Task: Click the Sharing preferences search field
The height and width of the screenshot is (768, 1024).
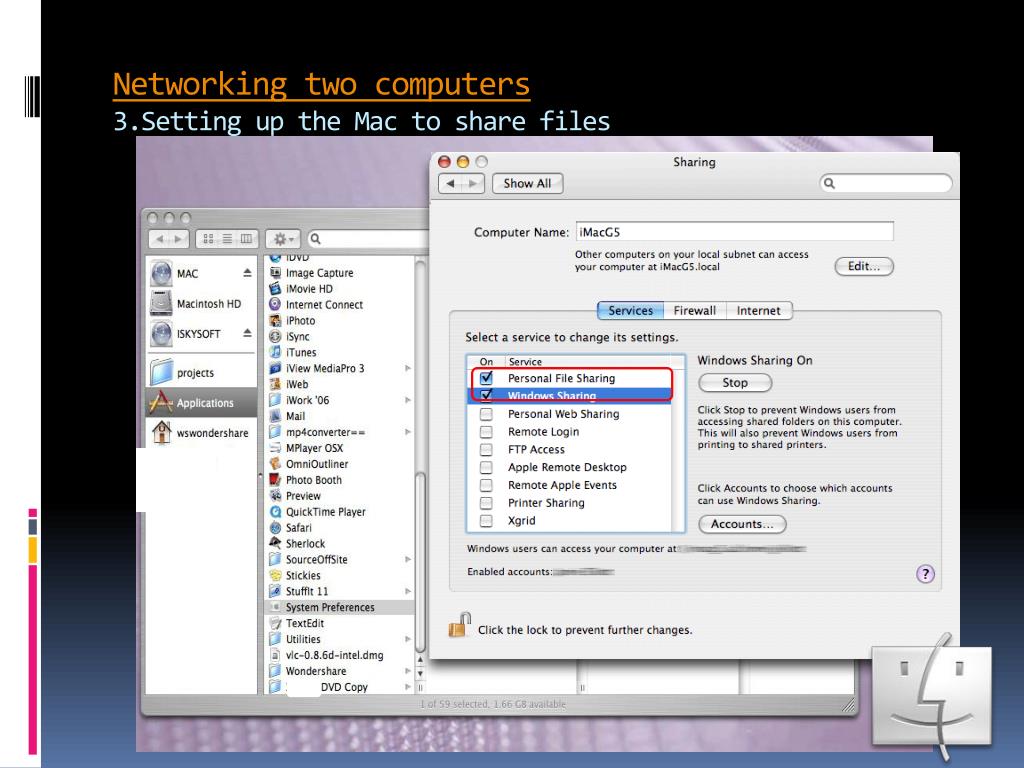Action: tap(886, 184)
